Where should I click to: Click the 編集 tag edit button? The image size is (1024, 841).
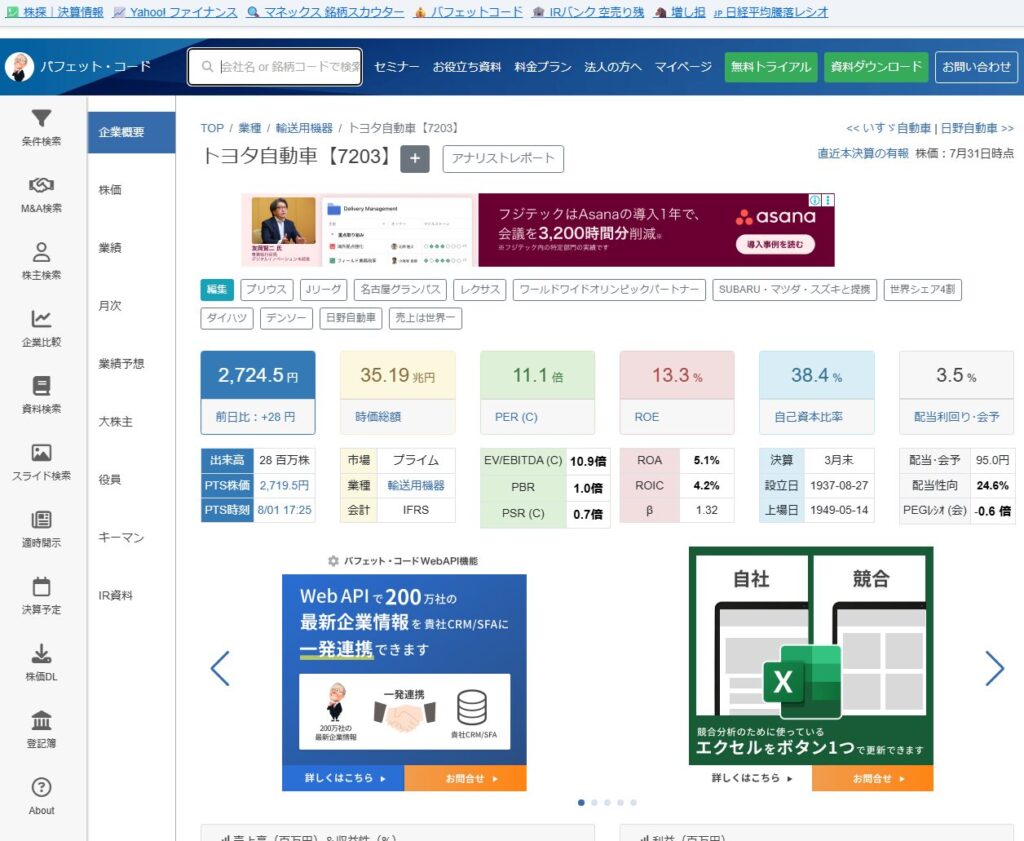click(x=217, y=289)
